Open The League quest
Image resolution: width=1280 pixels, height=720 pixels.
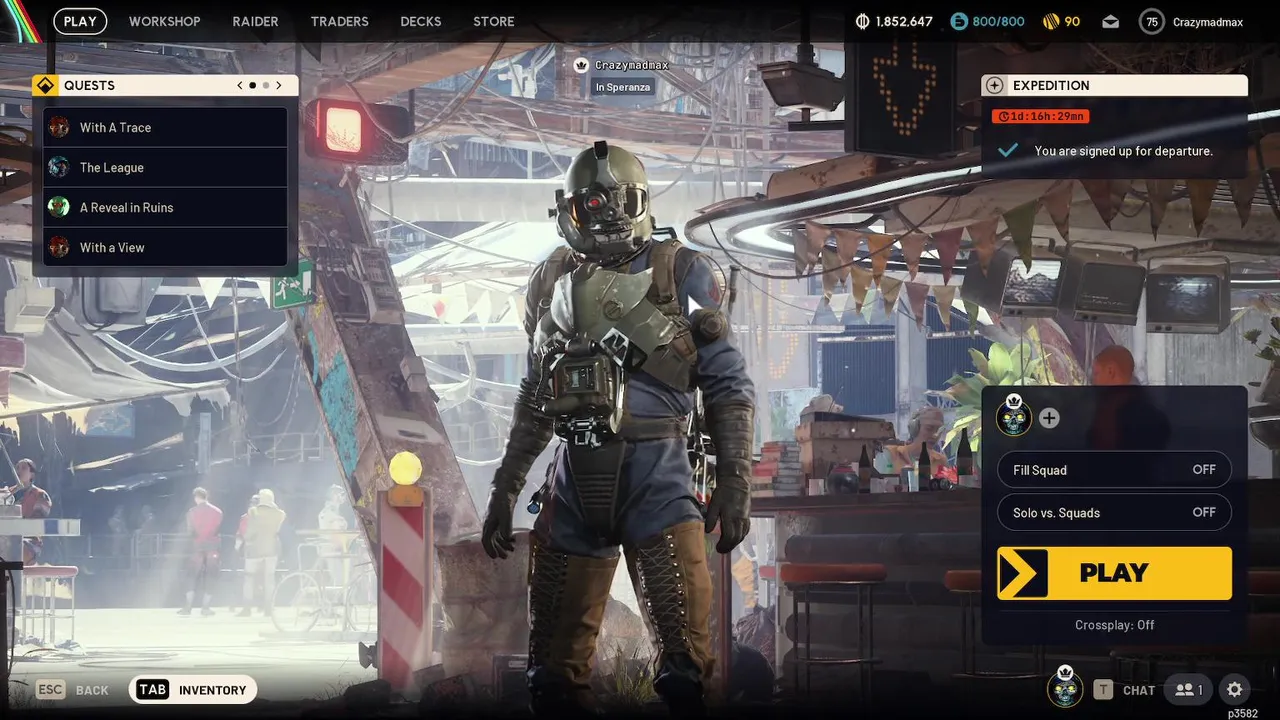(165, 167)
